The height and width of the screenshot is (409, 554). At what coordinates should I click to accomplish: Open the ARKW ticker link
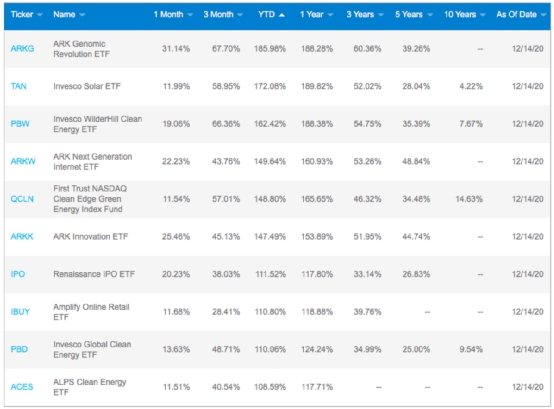point(23,161)
